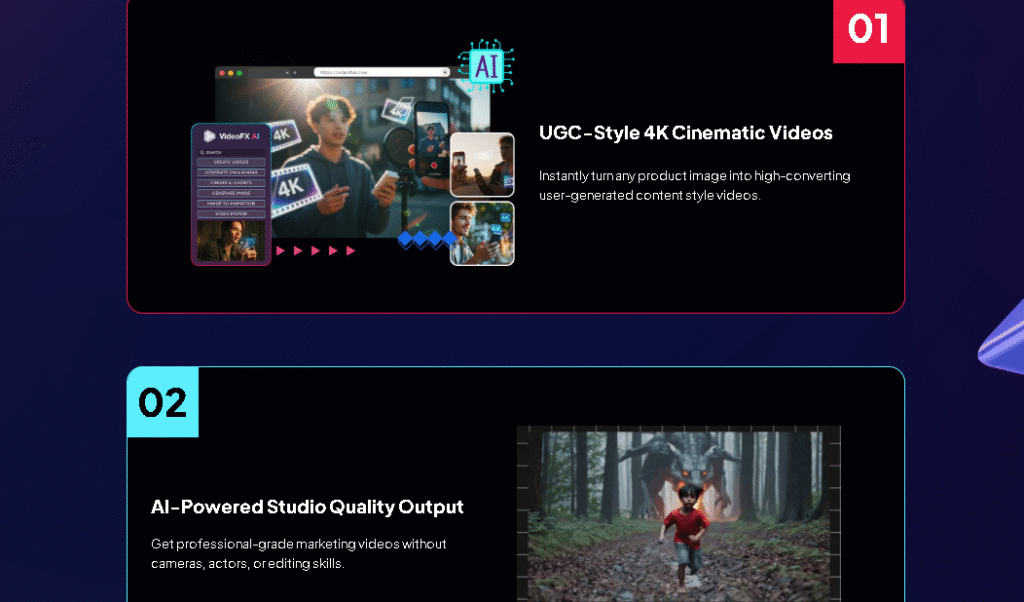Click the row of pink play arrows
Image resolution: width=1024 pixels, height=602 pixels.
click(x=315, y=251)
